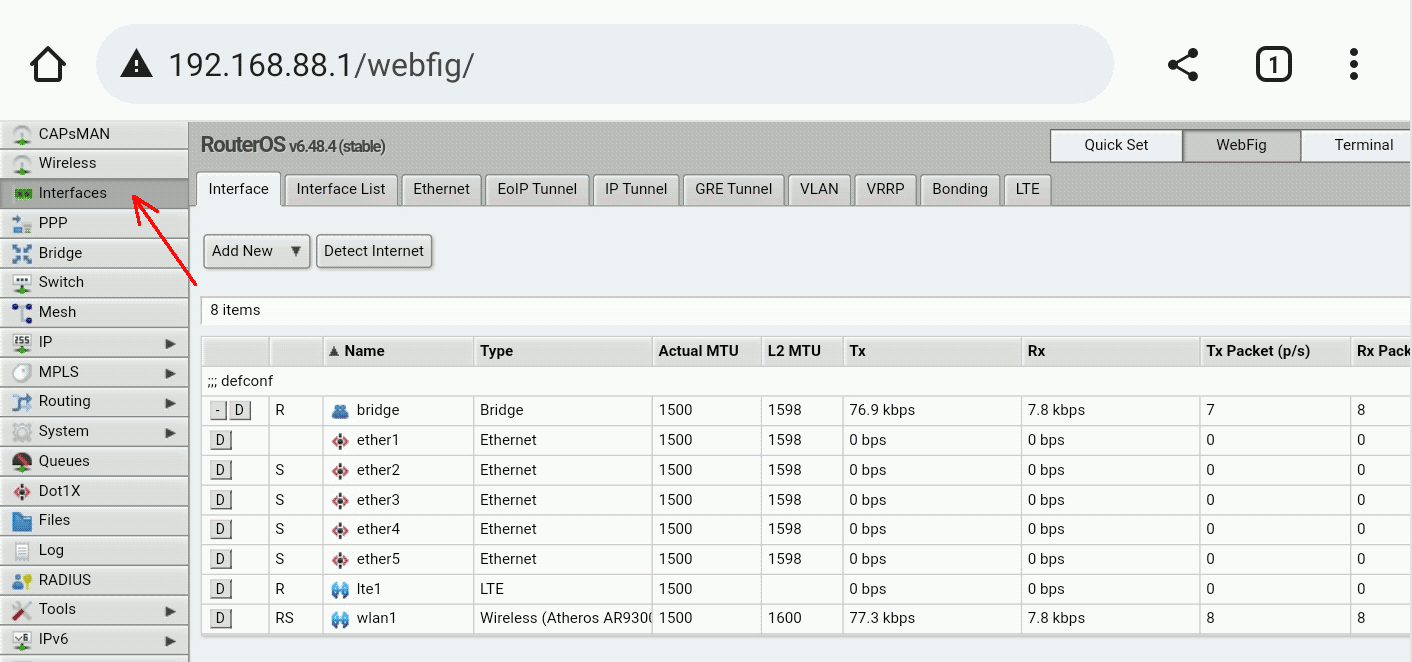The width and height of the screenshot is (1412, 662).
Task: Disable ether4 with its D button
Action: (220, 529)
